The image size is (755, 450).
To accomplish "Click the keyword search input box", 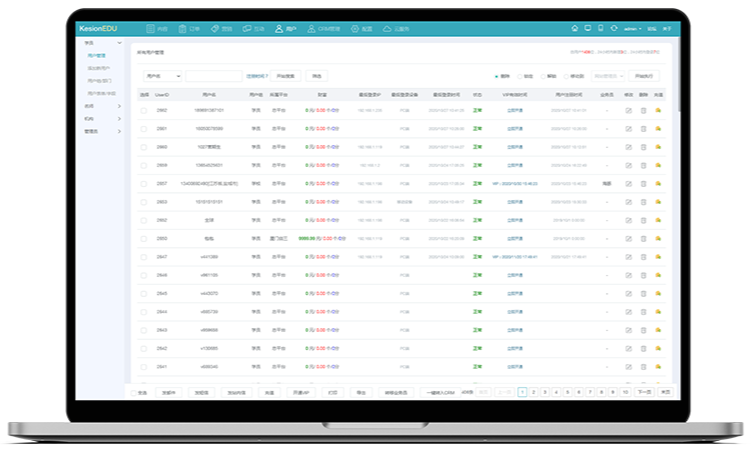I will click(x=214, y=76).
